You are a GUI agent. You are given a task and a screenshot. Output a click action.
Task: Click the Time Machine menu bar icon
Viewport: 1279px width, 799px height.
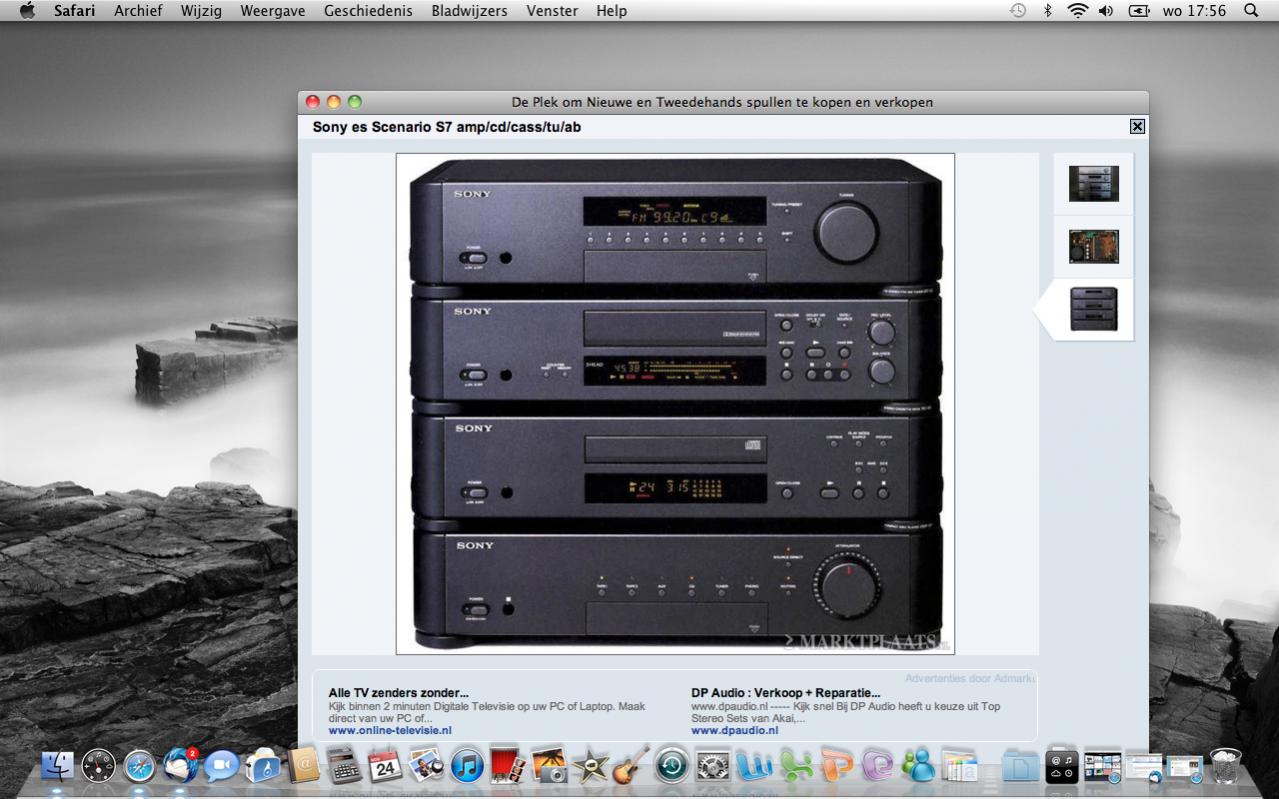(1018, 11)
